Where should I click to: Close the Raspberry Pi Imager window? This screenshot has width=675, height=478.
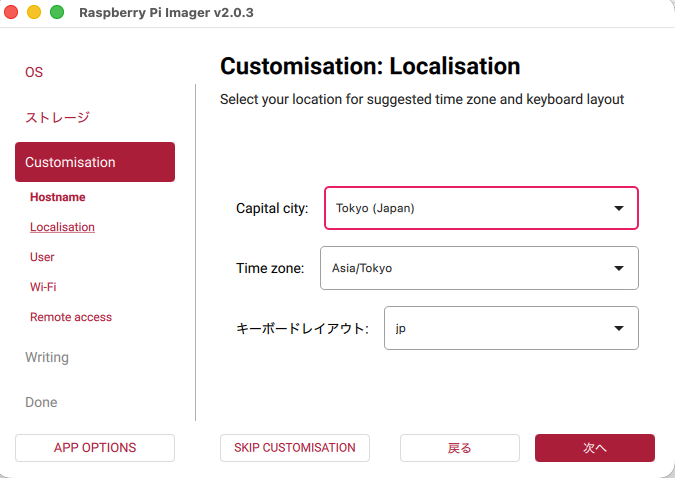pos(12,13)
